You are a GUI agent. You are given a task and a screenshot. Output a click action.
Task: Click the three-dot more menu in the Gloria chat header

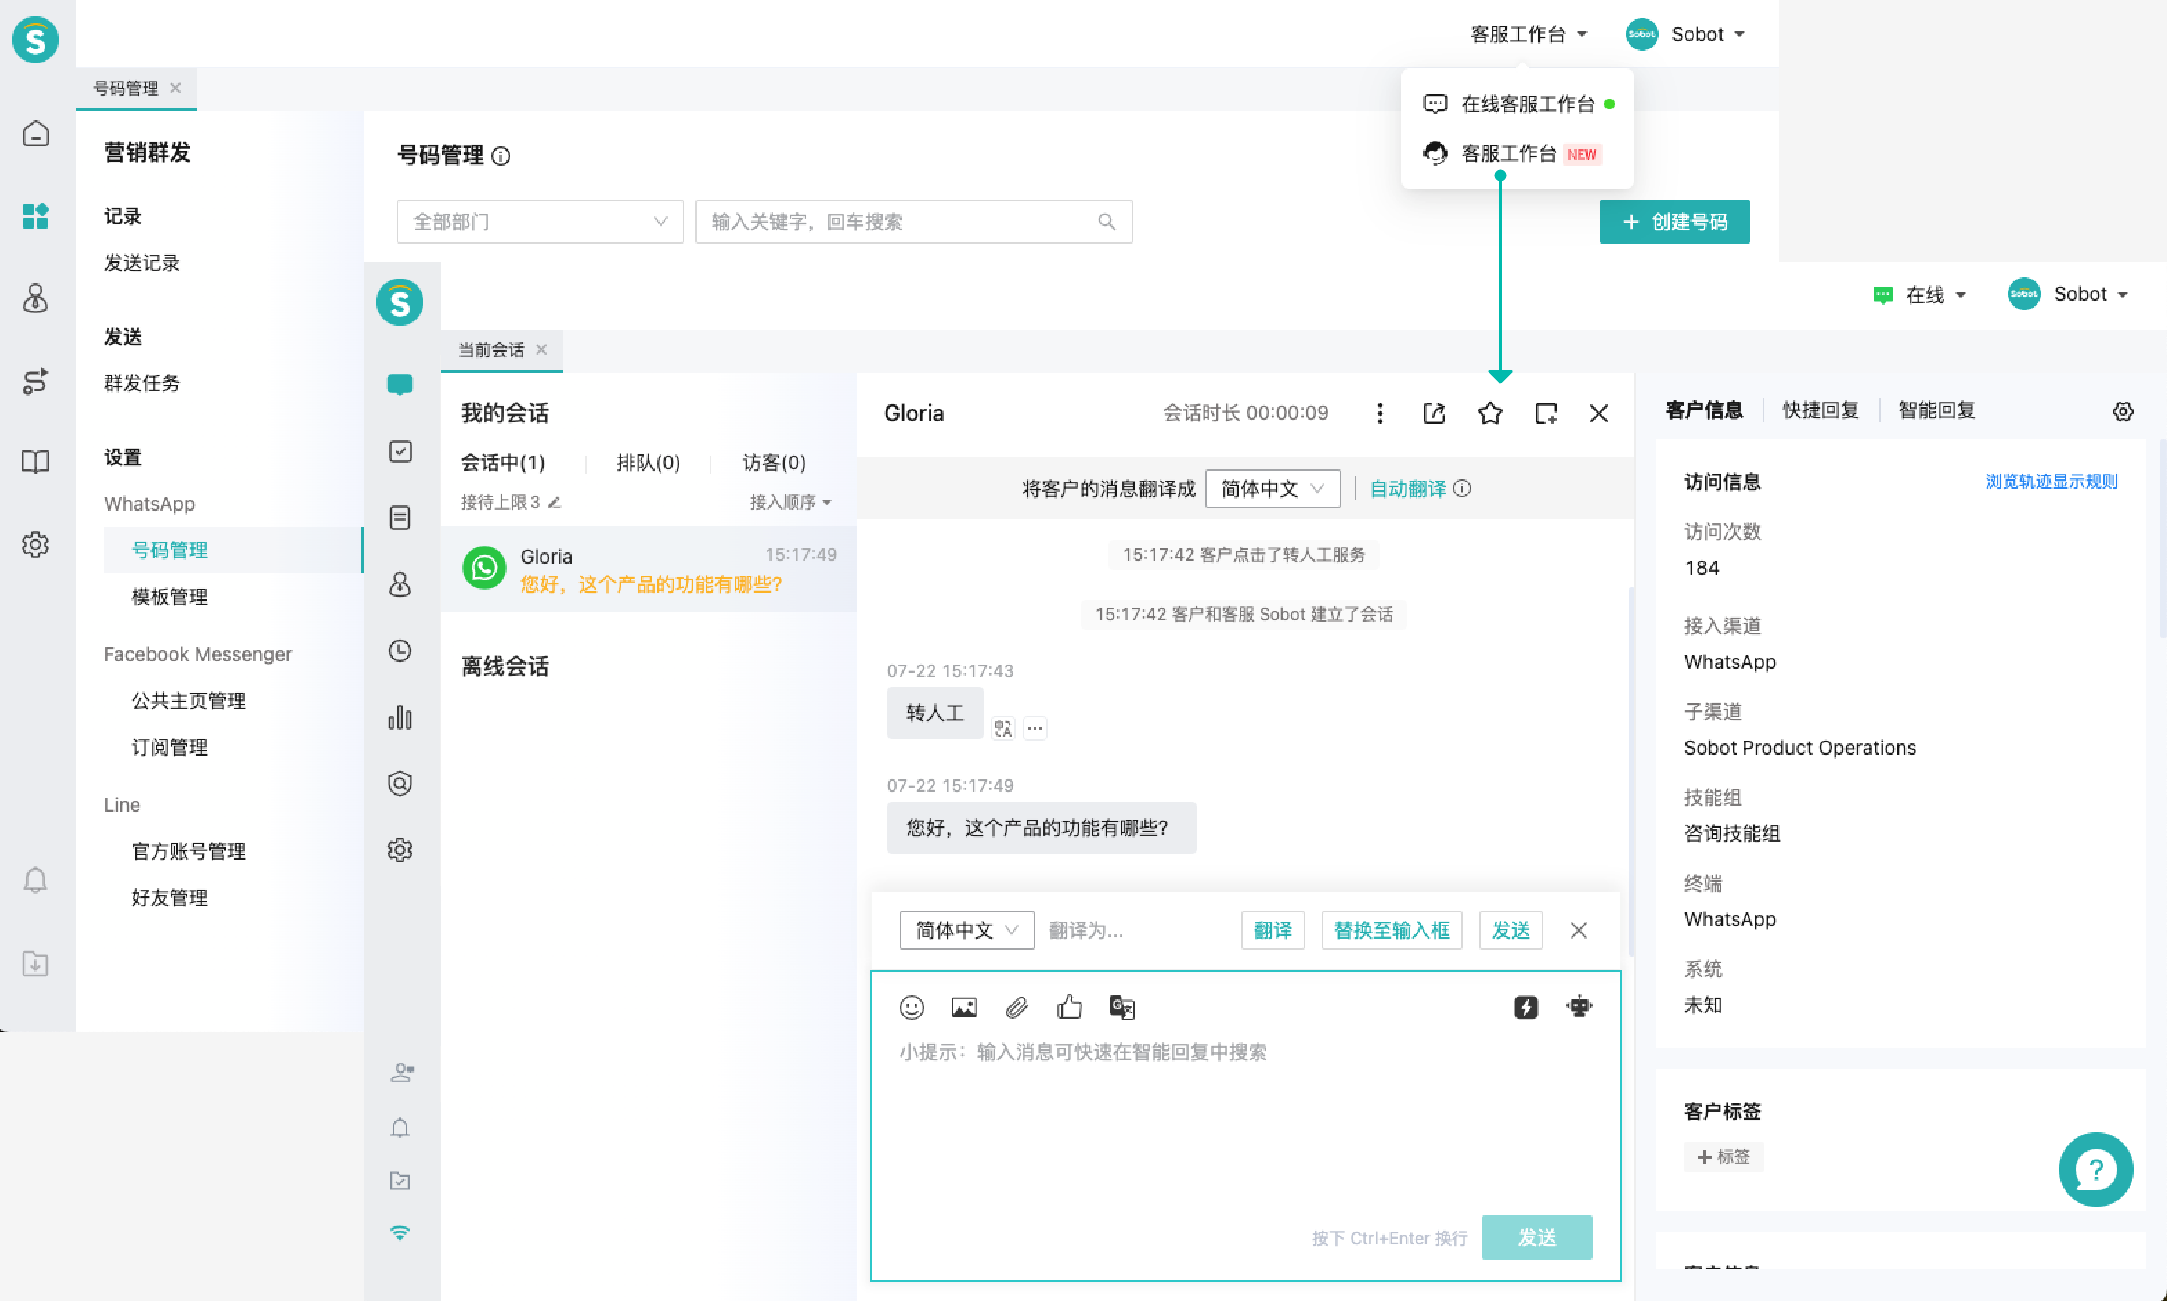(x=1380, y=414)
